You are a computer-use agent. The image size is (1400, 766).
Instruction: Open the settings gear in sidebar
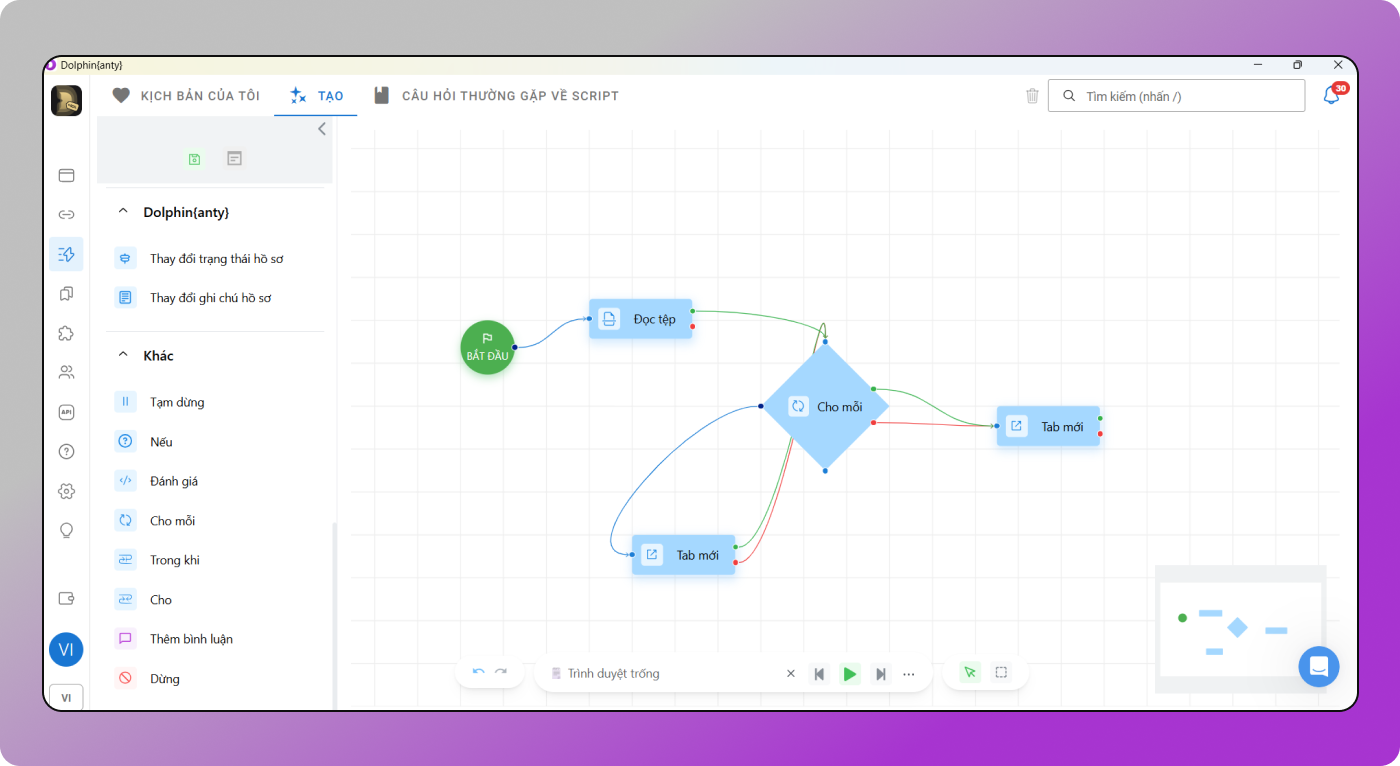point(66,491)
